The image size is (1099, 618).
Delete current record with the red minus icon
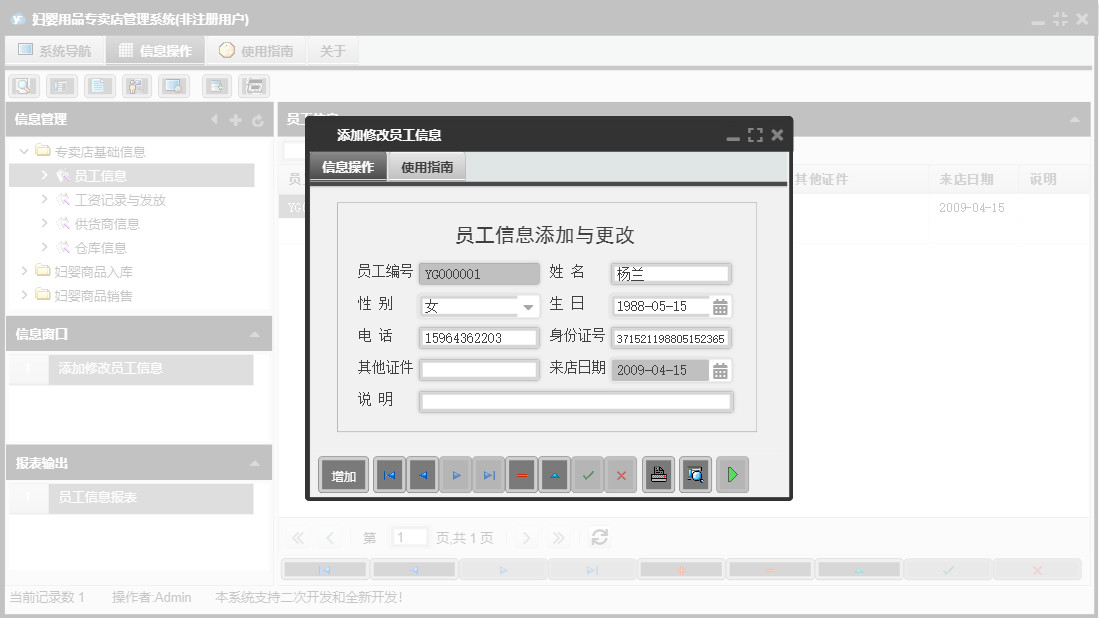521,475
